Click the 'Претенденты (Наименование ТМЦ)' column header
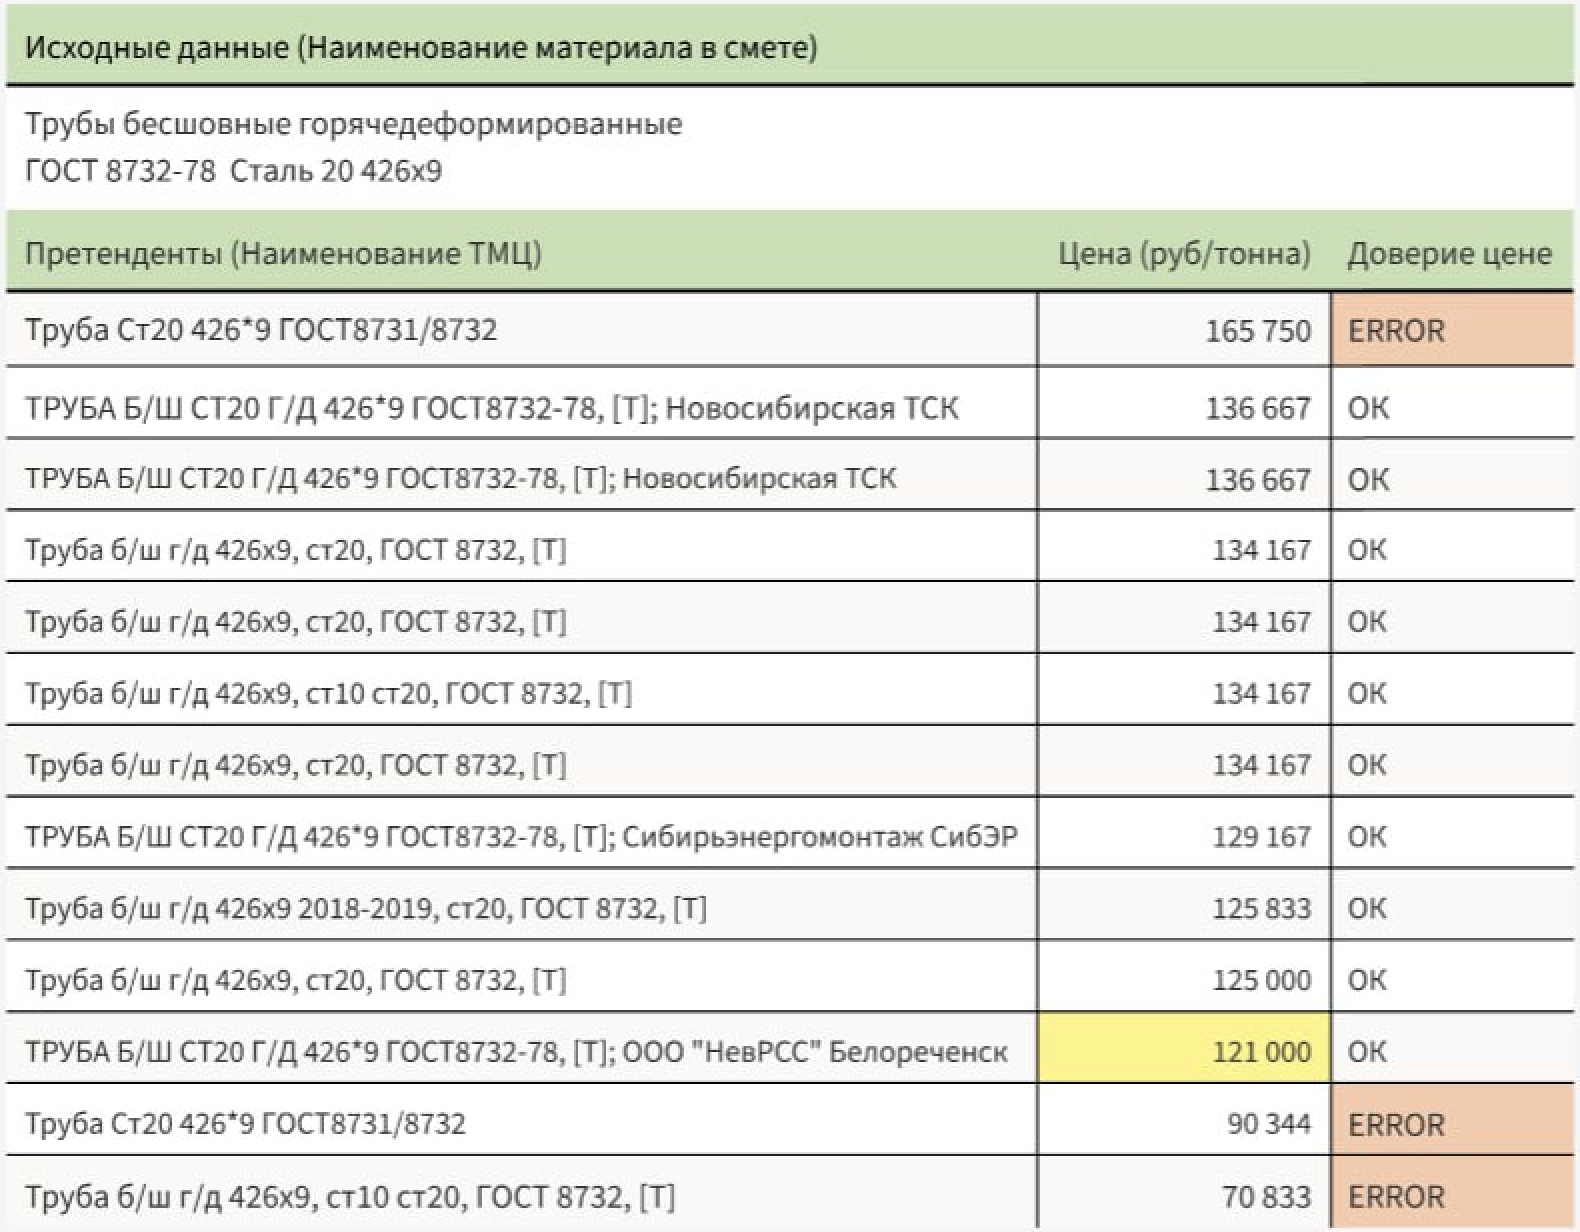 click(x=283, y=253)
